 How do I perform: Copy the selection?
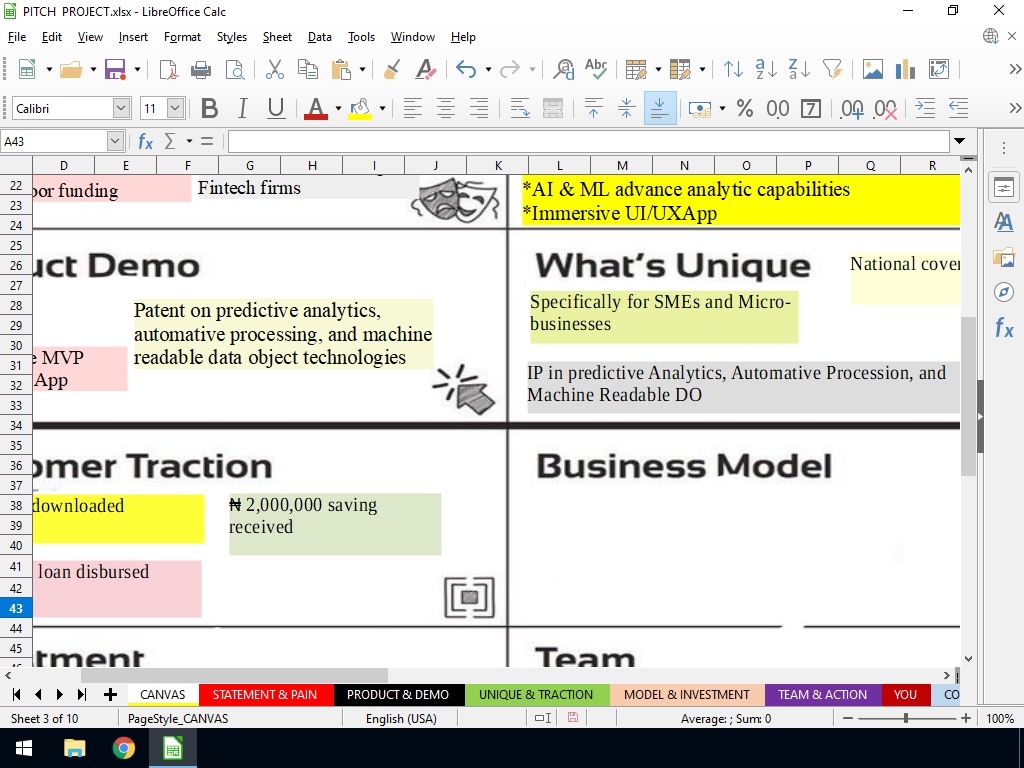tap(308, 69)
